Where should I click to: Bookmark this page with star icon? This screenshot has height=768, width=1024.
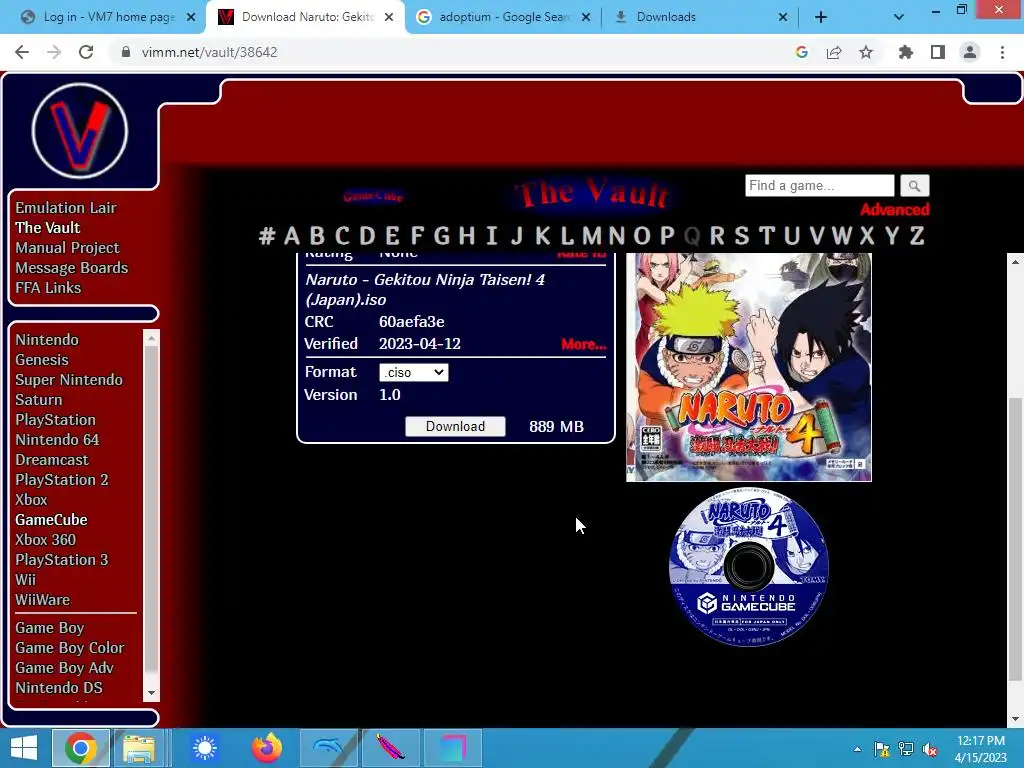(866, 52)
